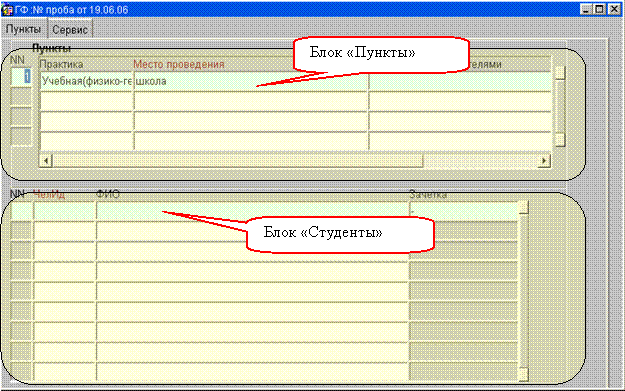The image size is (625, 391).
Task: Click the application icon in title bar
Action: (7, 9)
